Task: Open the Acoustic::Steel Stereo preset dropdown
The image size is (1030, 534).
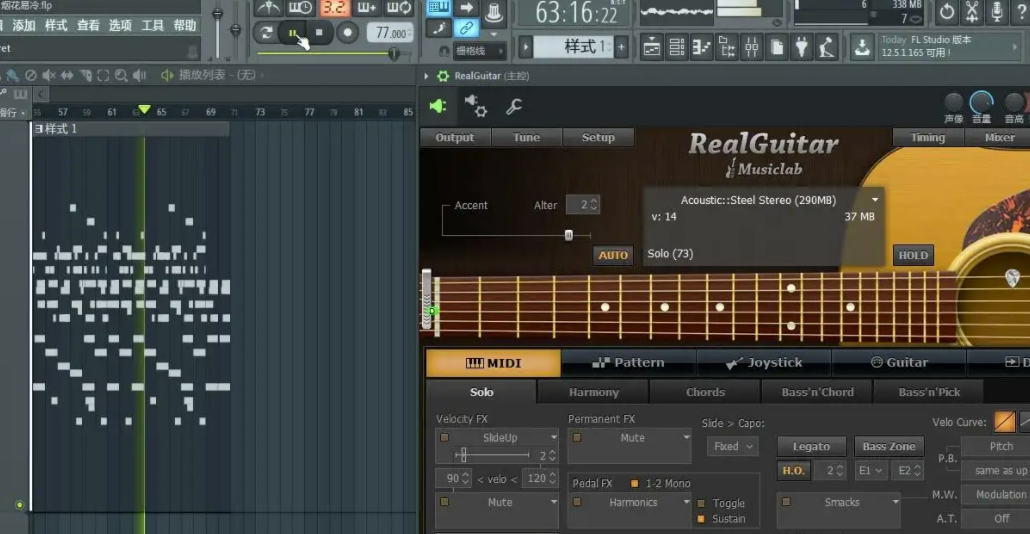Action: (874, 200)
